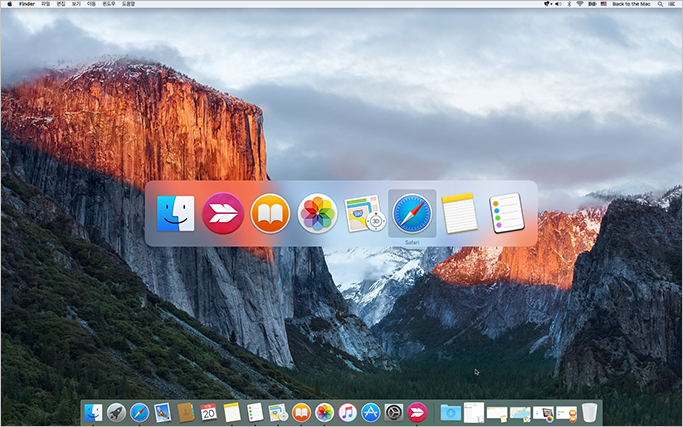Select Notes in the app switcher
The width and height of the screenshot is (683, 427).
459,214
